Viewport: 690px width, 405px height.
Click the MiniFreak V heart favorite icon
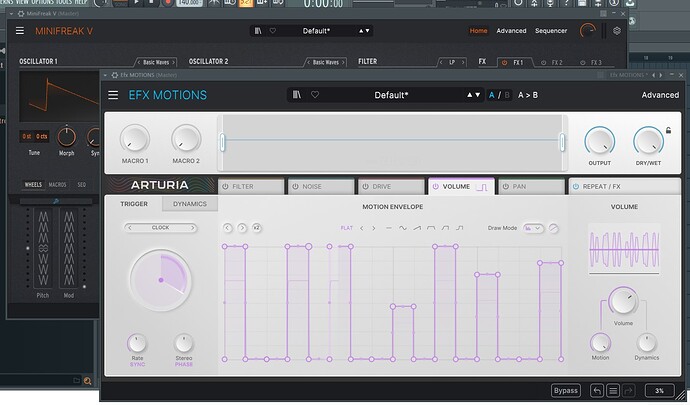tap(273, 31)
